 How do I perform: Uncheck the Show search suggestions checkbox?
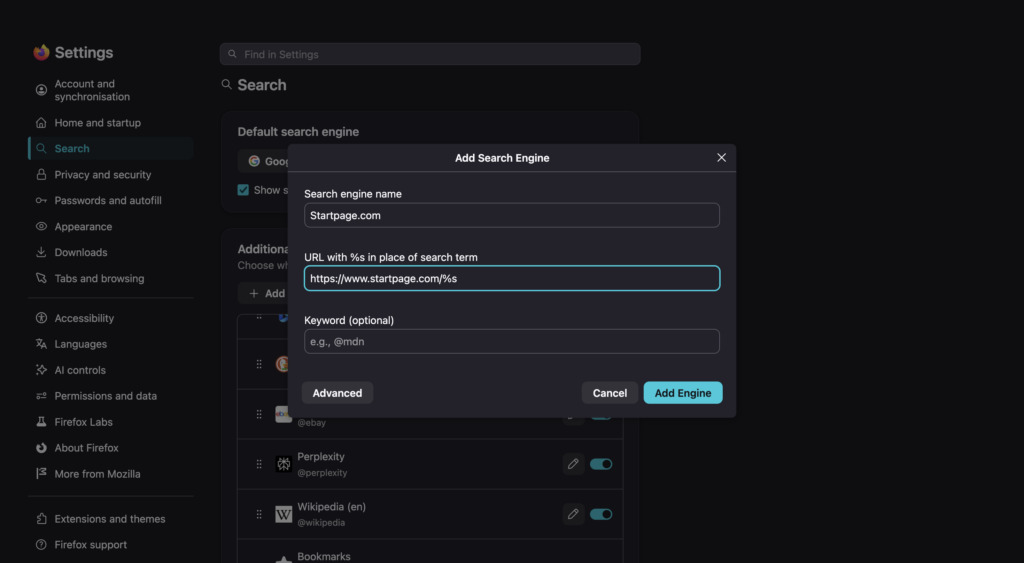click(243, 190)
